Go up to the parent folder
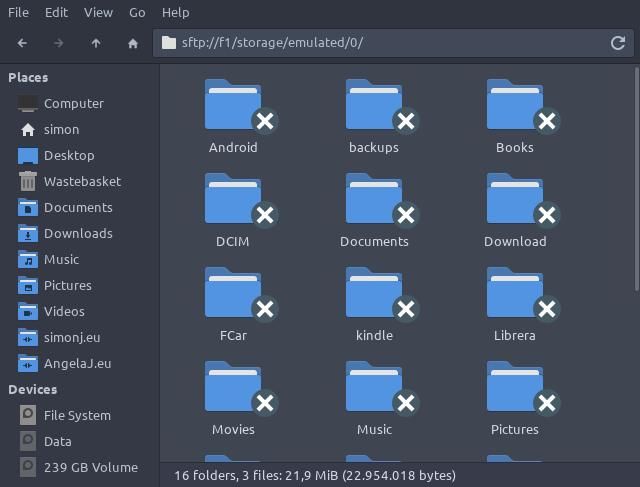This screenshot has width=640, height=487. click(96, 43)
